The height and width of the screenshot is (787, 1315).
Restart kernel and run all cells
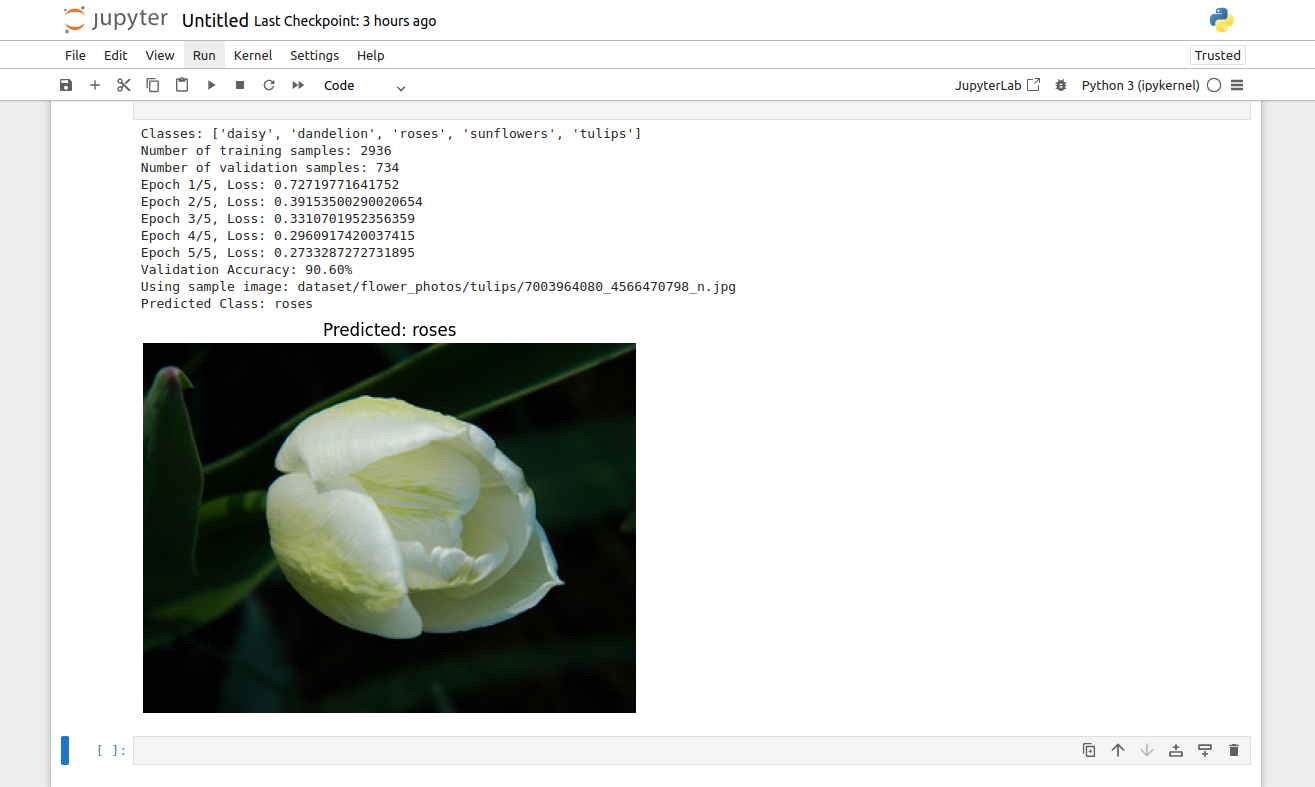(298, 86)
